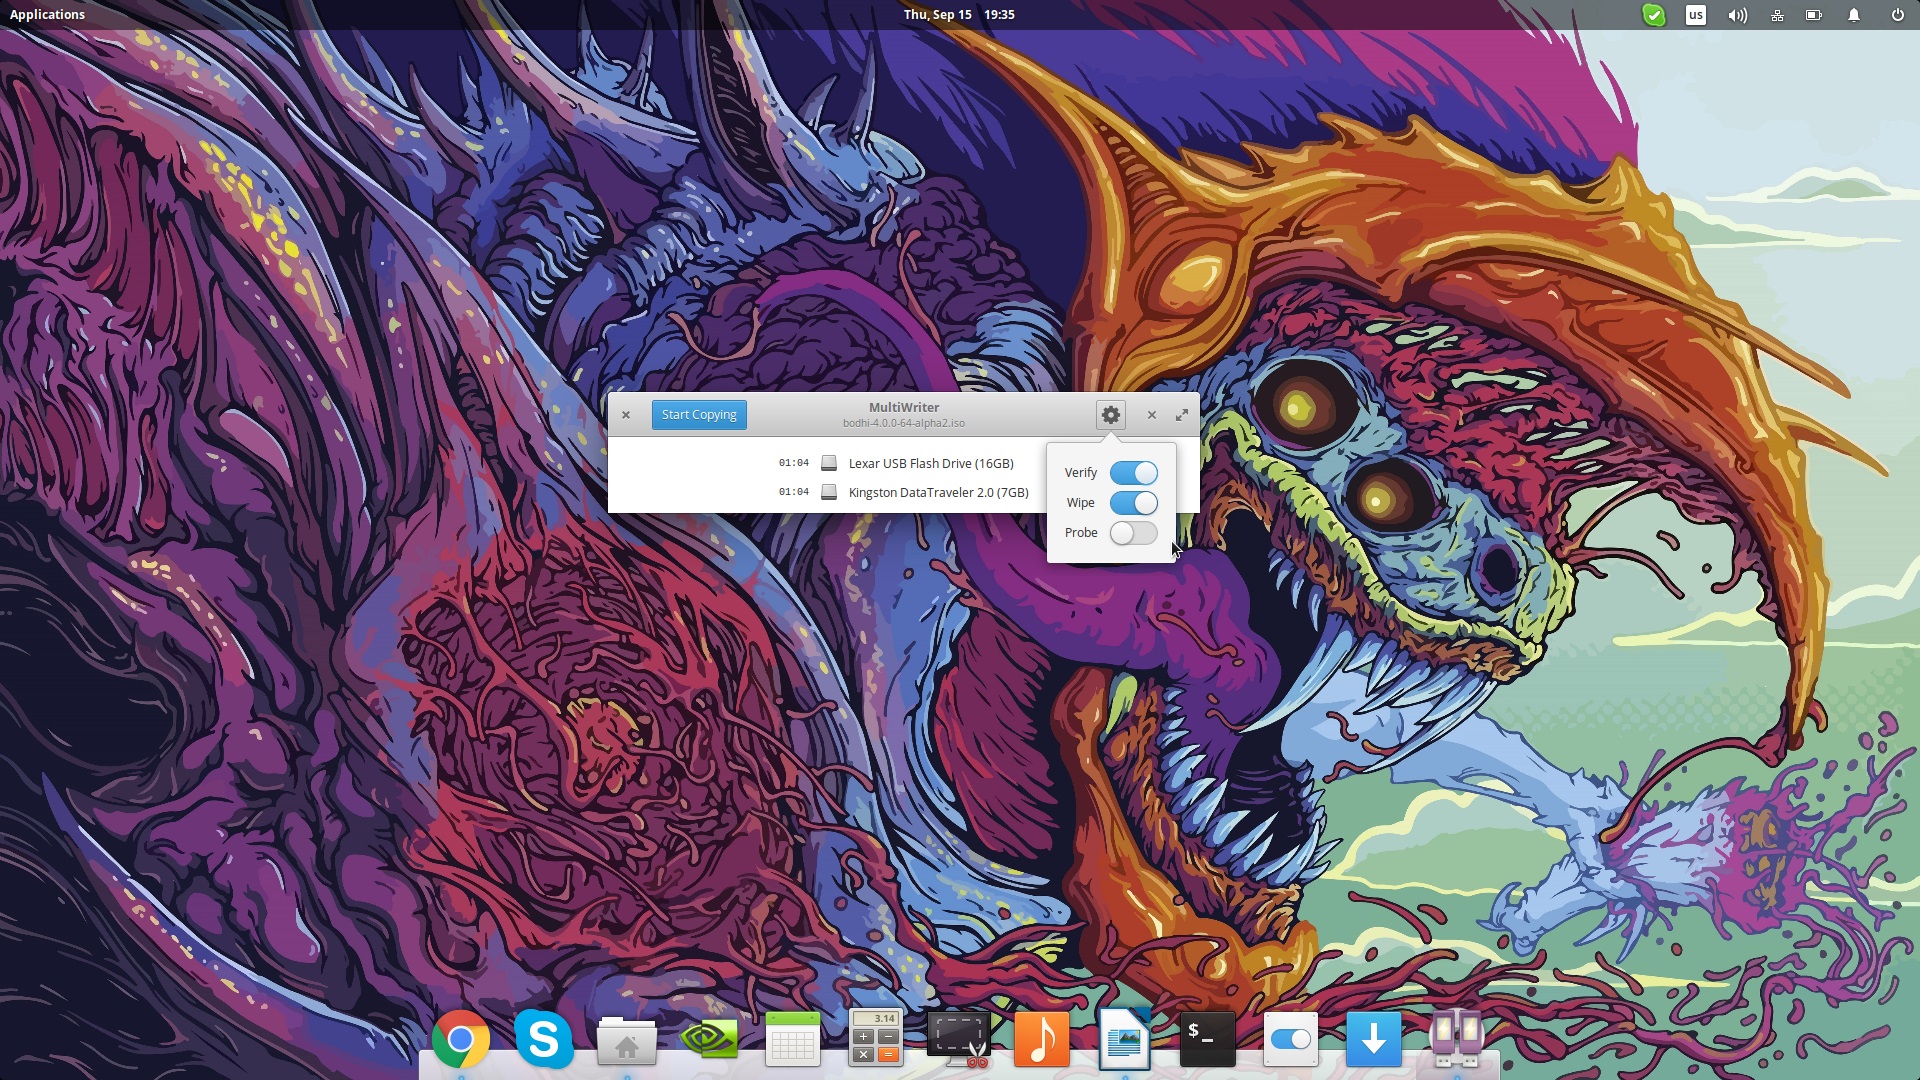This screenshot has height=1080, width=1920.
Task: Open the network indicator
Action: point(1777,15)
